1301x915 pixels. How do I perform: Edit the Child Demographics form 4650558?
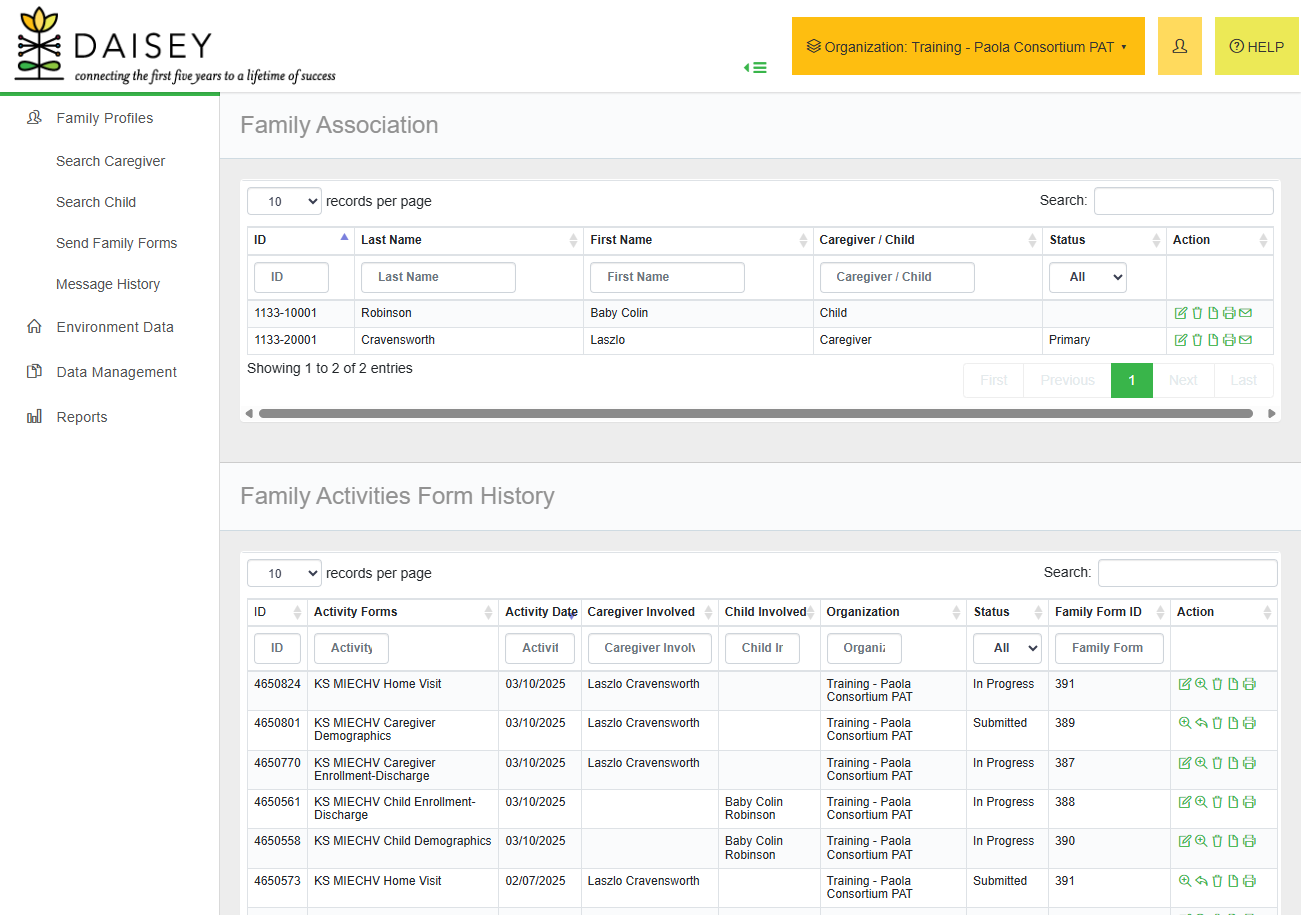click(1185, 841)
